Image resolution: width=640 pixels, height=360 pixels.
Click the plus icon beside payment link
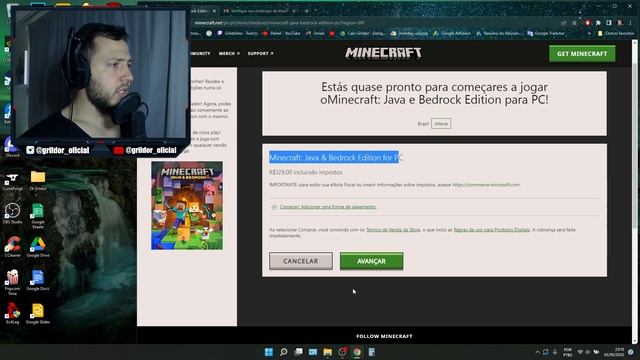(x=274, y=207)
